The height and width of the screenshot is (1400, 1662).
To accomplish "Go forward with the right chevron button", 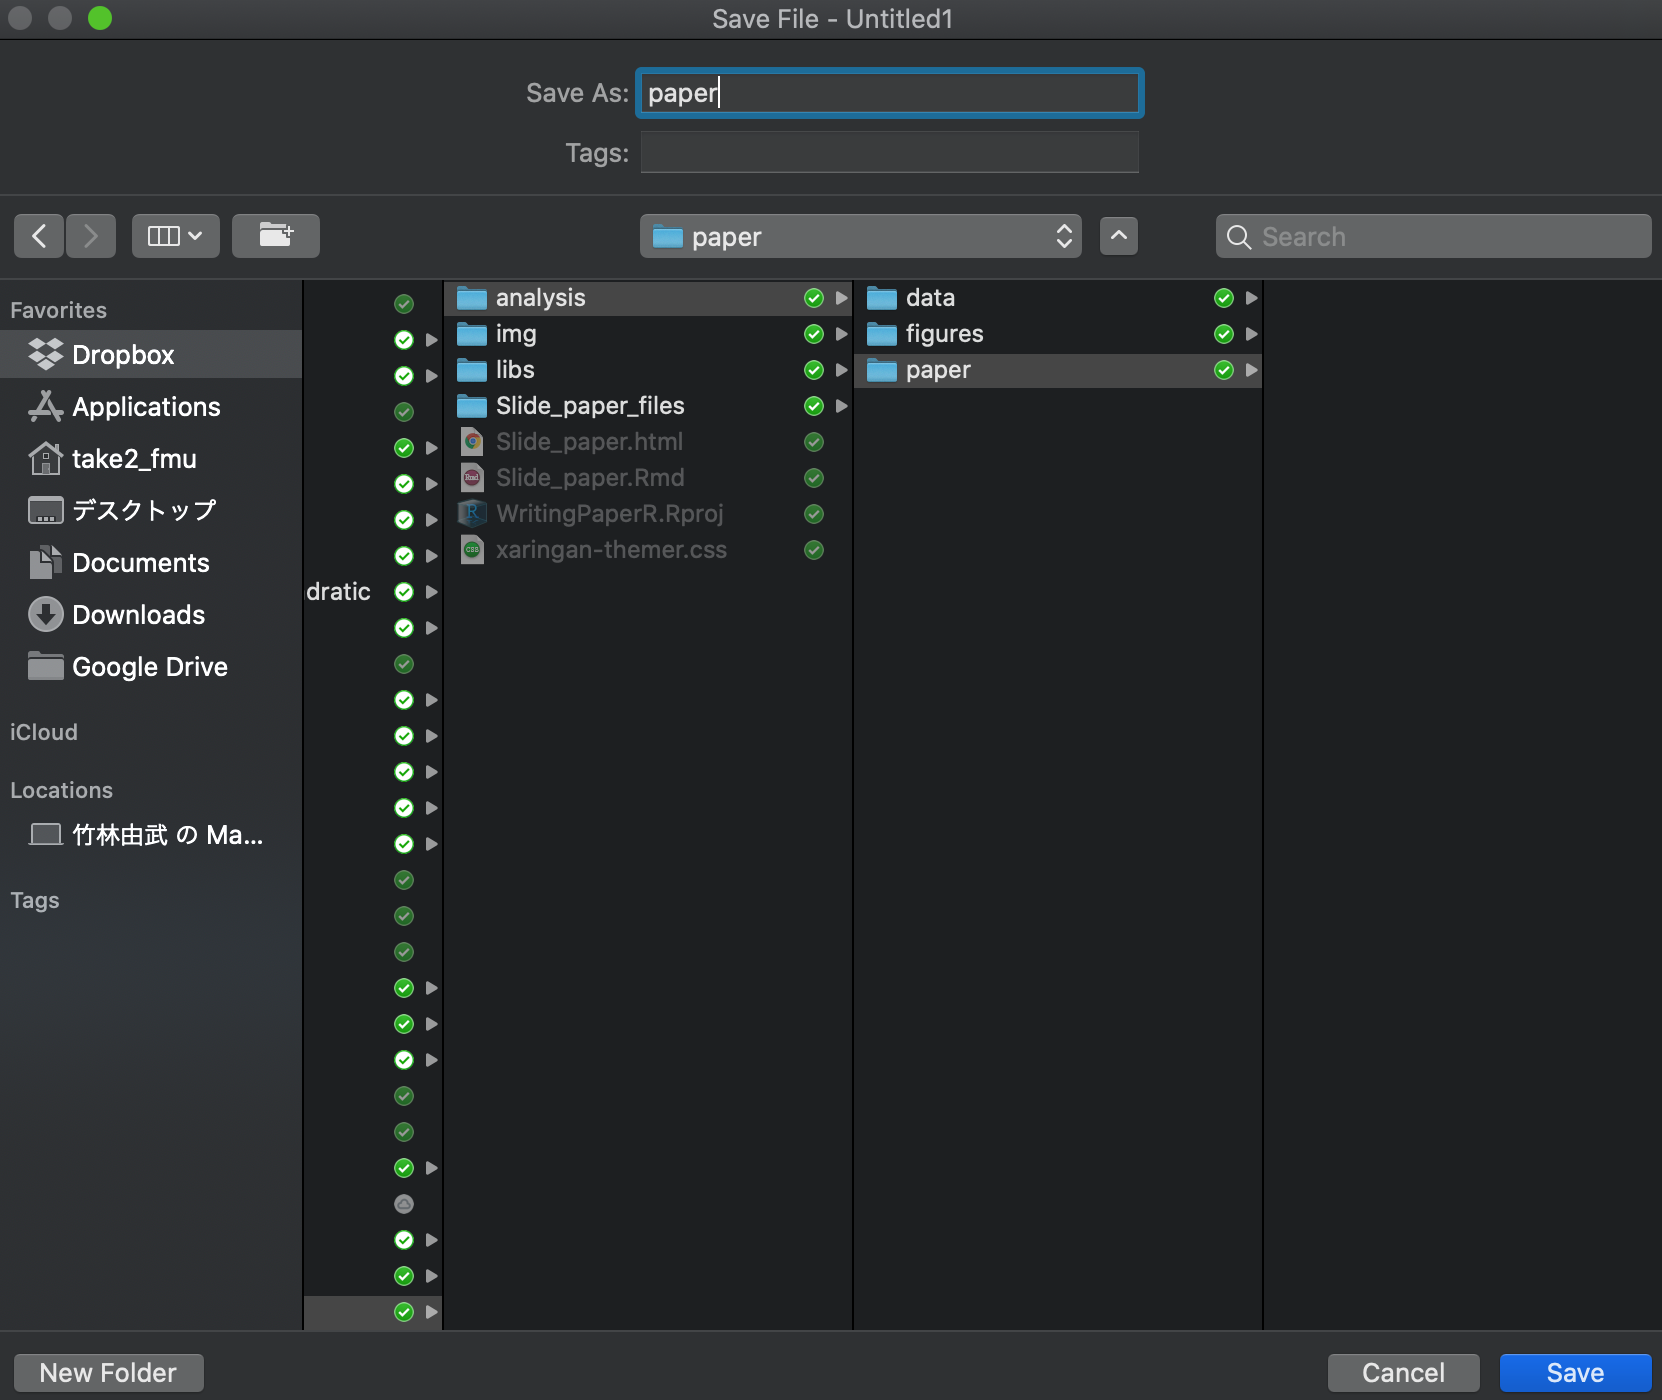I will tap(91, 236).
